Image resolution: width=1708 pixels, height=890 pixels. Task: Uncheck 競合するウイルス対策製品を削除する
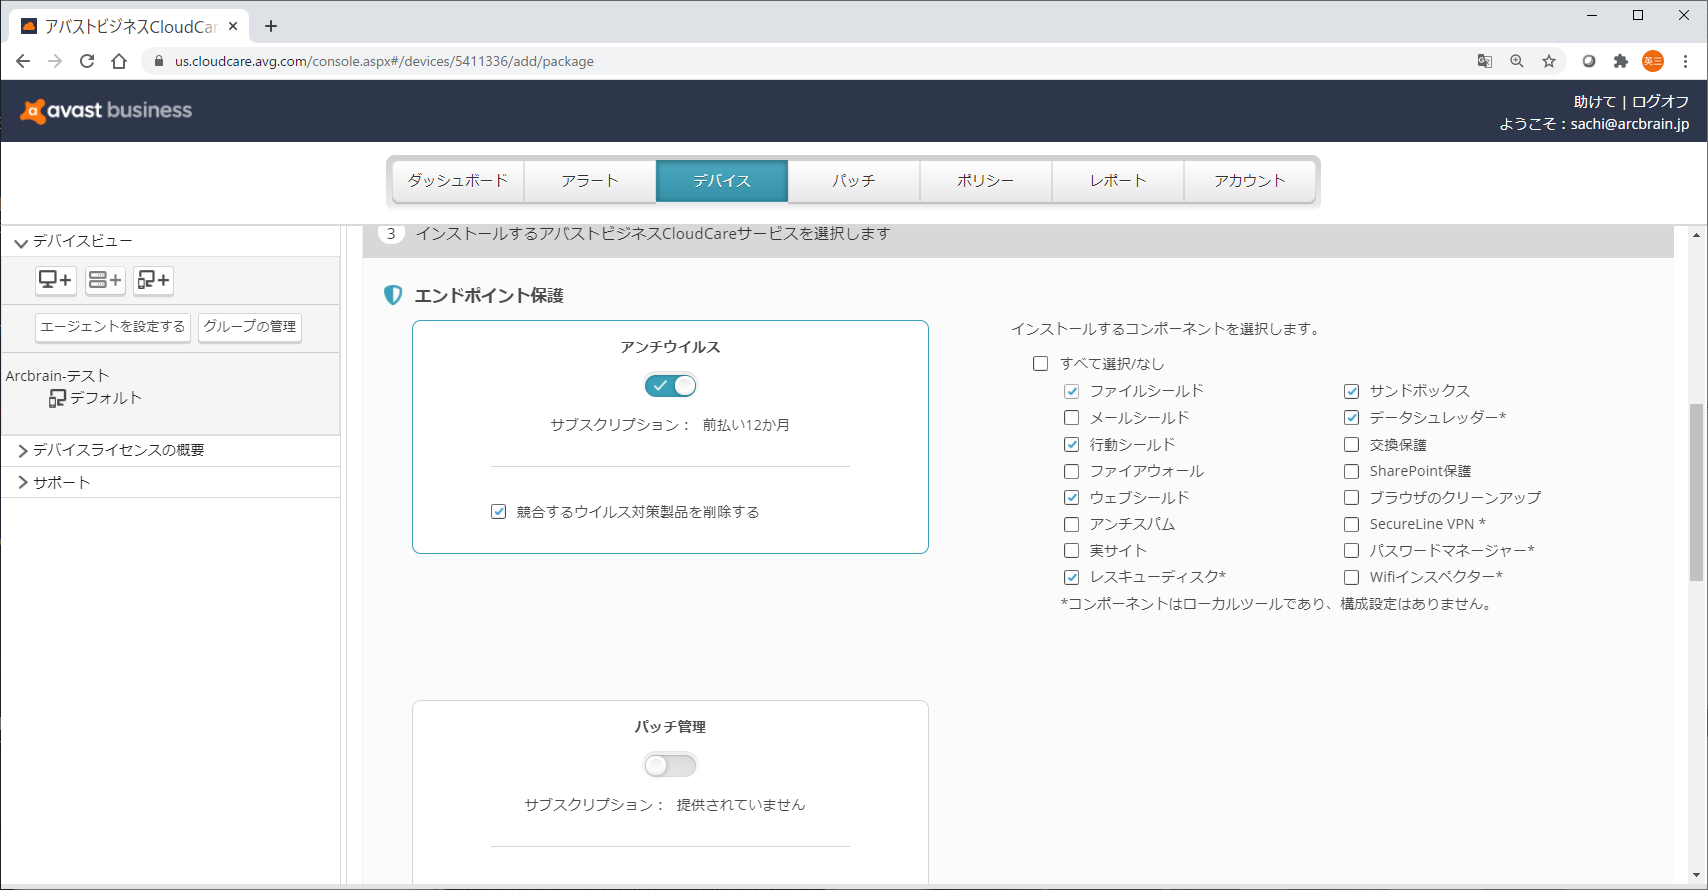(498, 512)
